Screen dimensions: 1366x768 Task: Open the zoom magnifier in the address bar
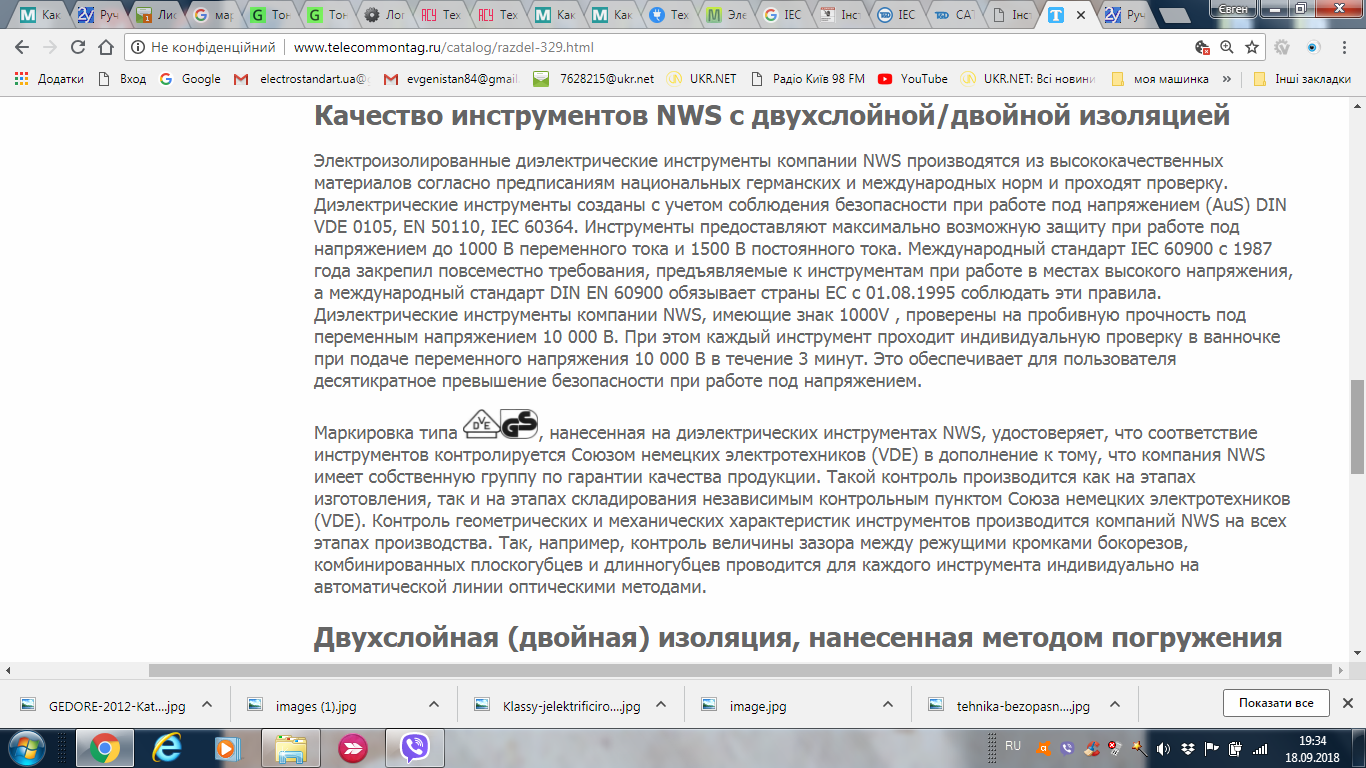click(1227, 47)
